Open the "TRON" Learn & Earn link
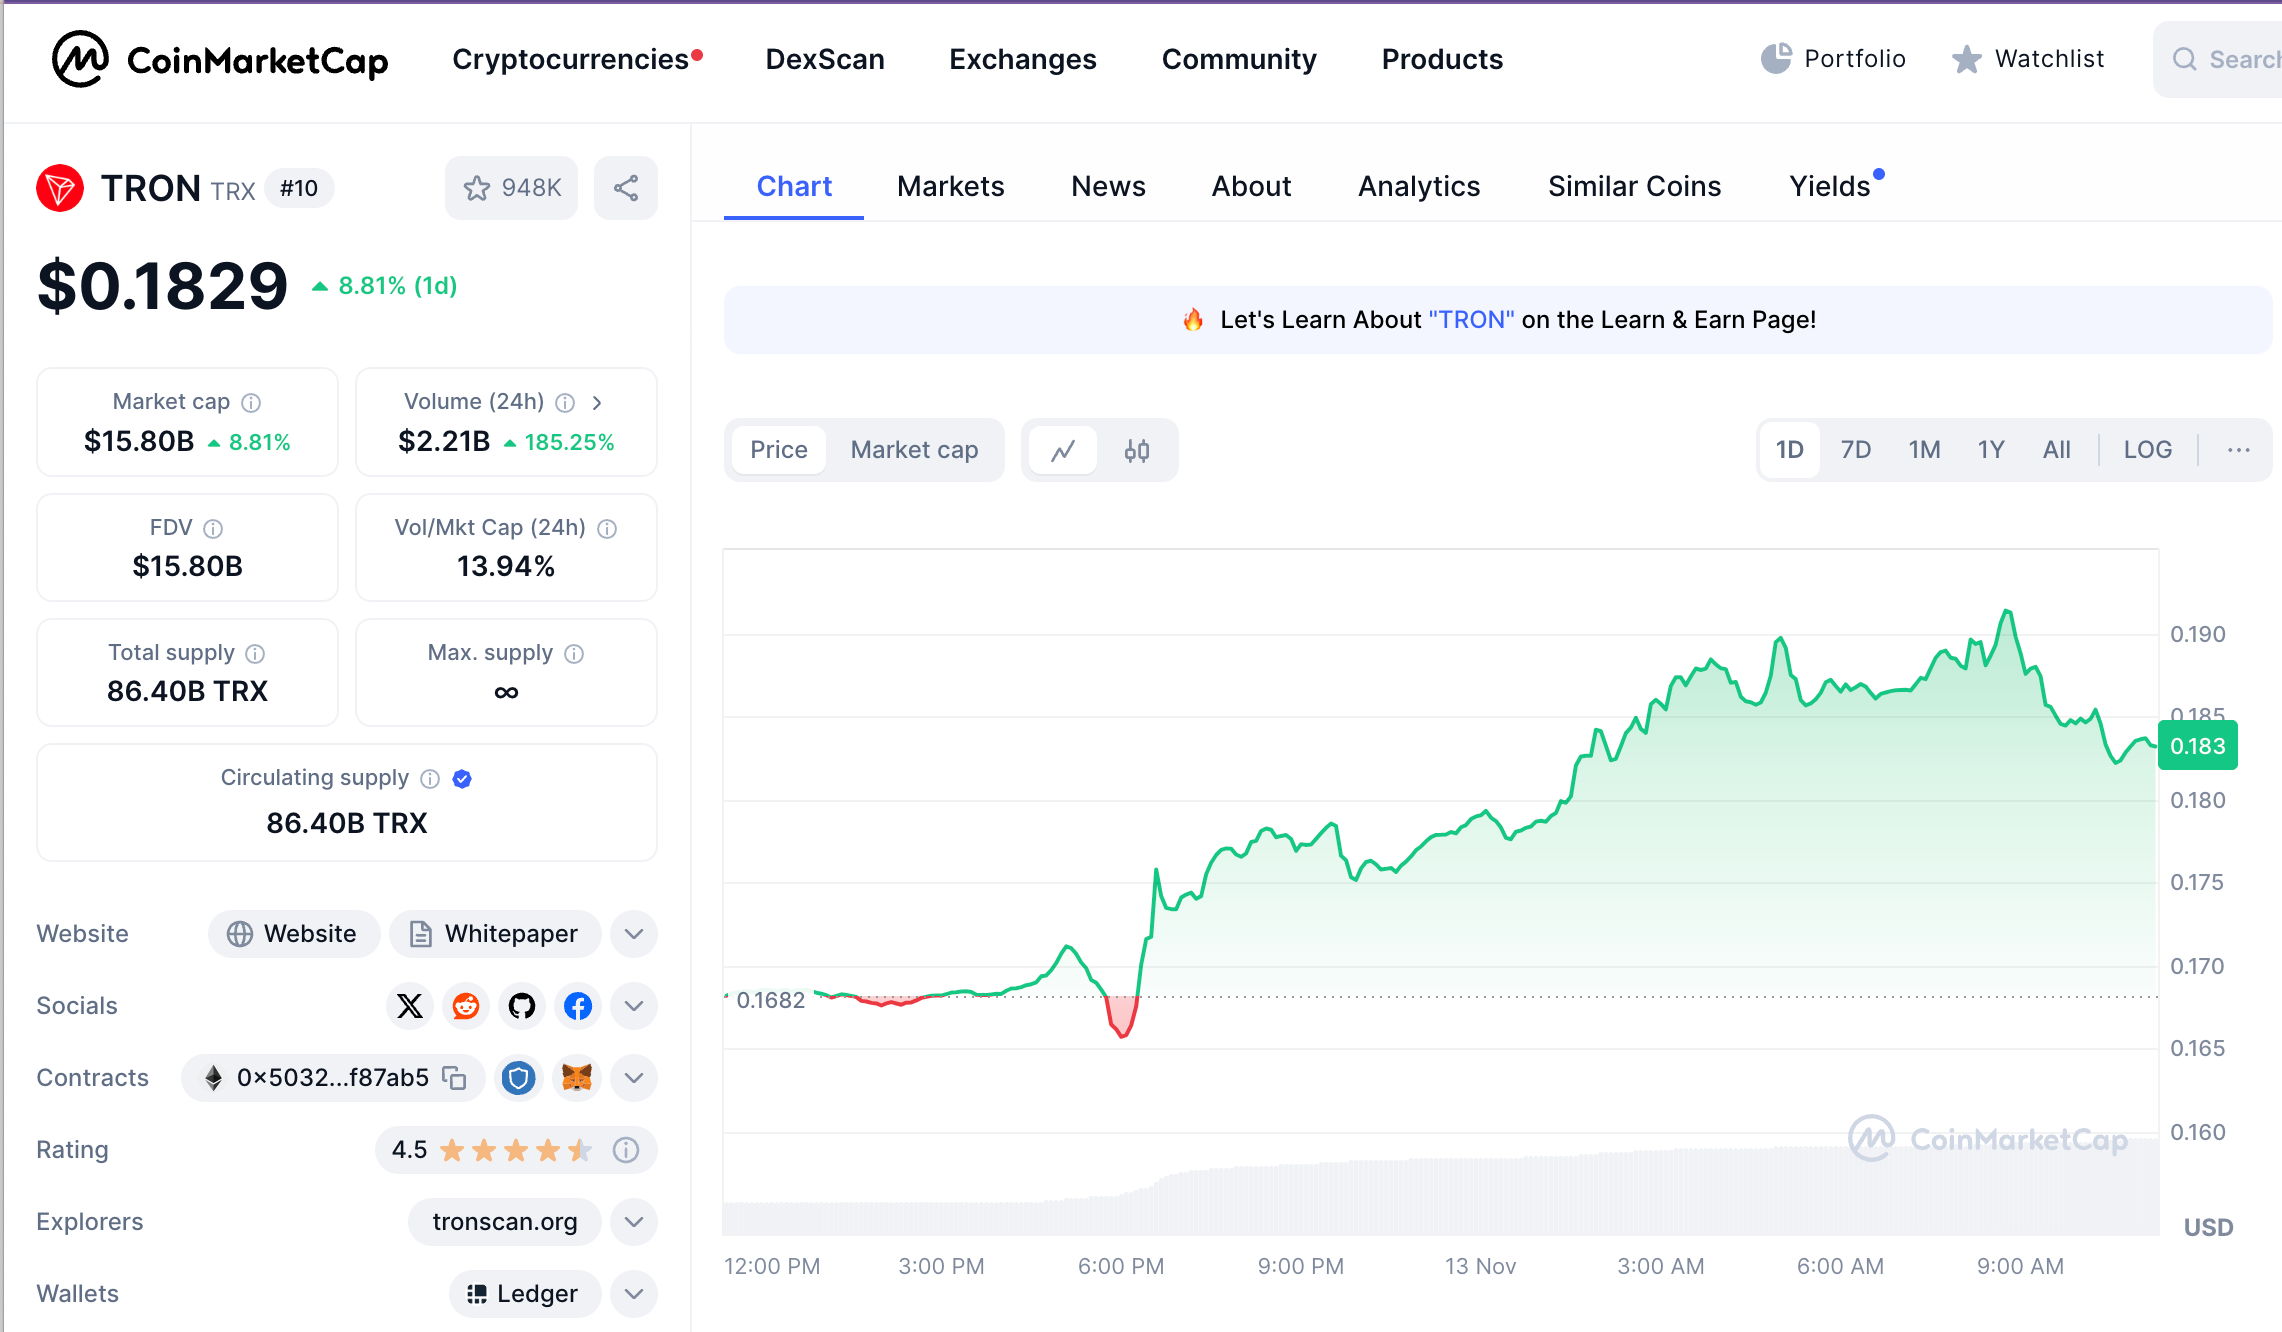Image resolution: width=2282 pixels, height=1332 pixels. (x=1471, y=320)
